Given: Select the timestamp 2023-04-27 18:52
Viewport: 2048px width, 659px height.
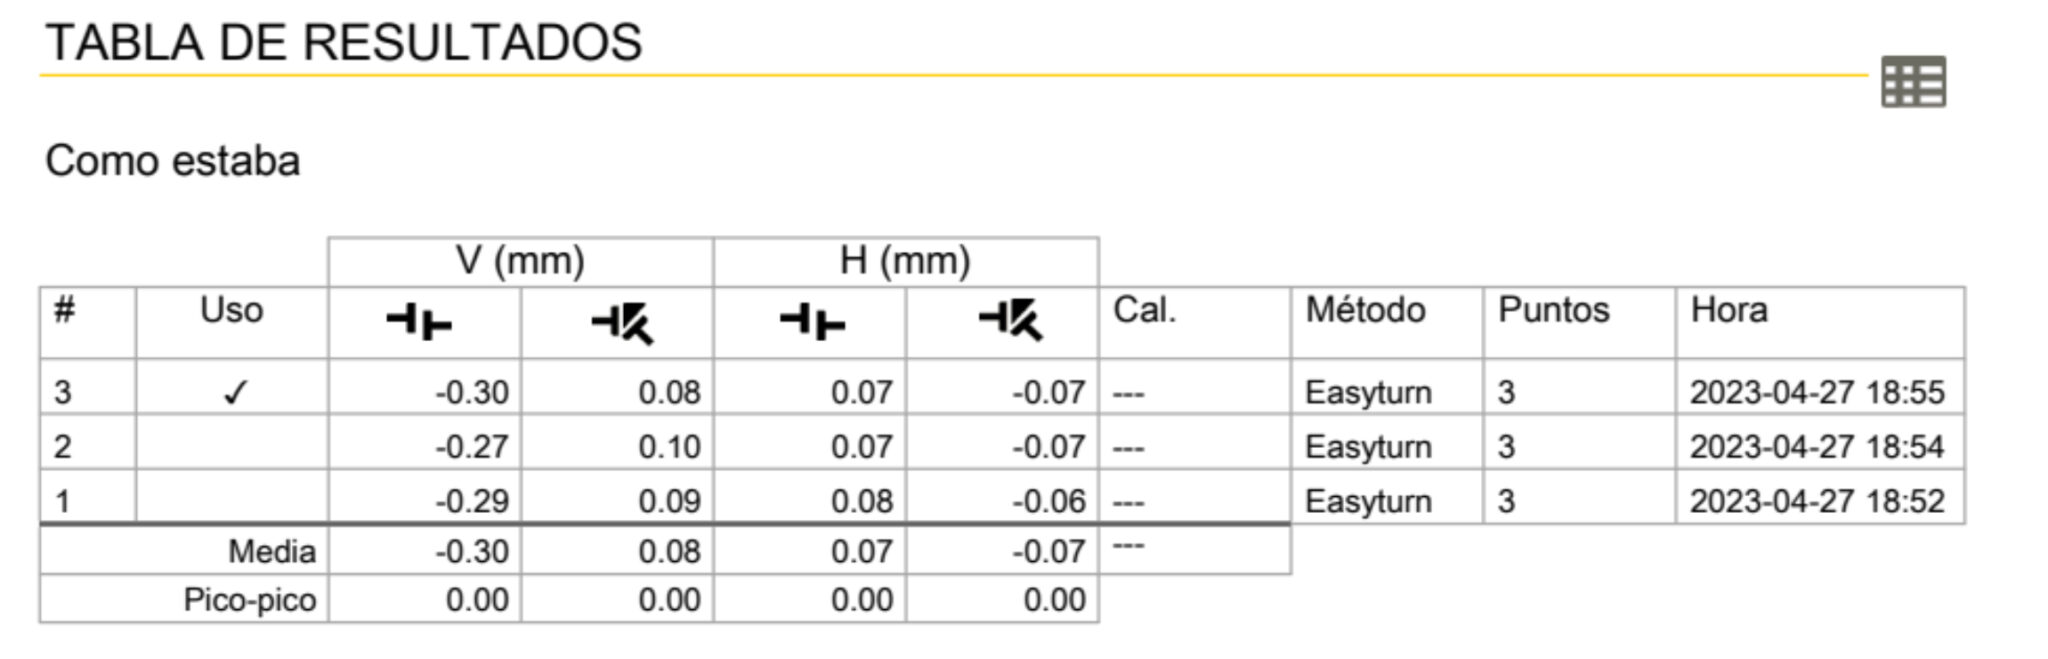Looking at the screenshot, I should (x=1816, y=501).
